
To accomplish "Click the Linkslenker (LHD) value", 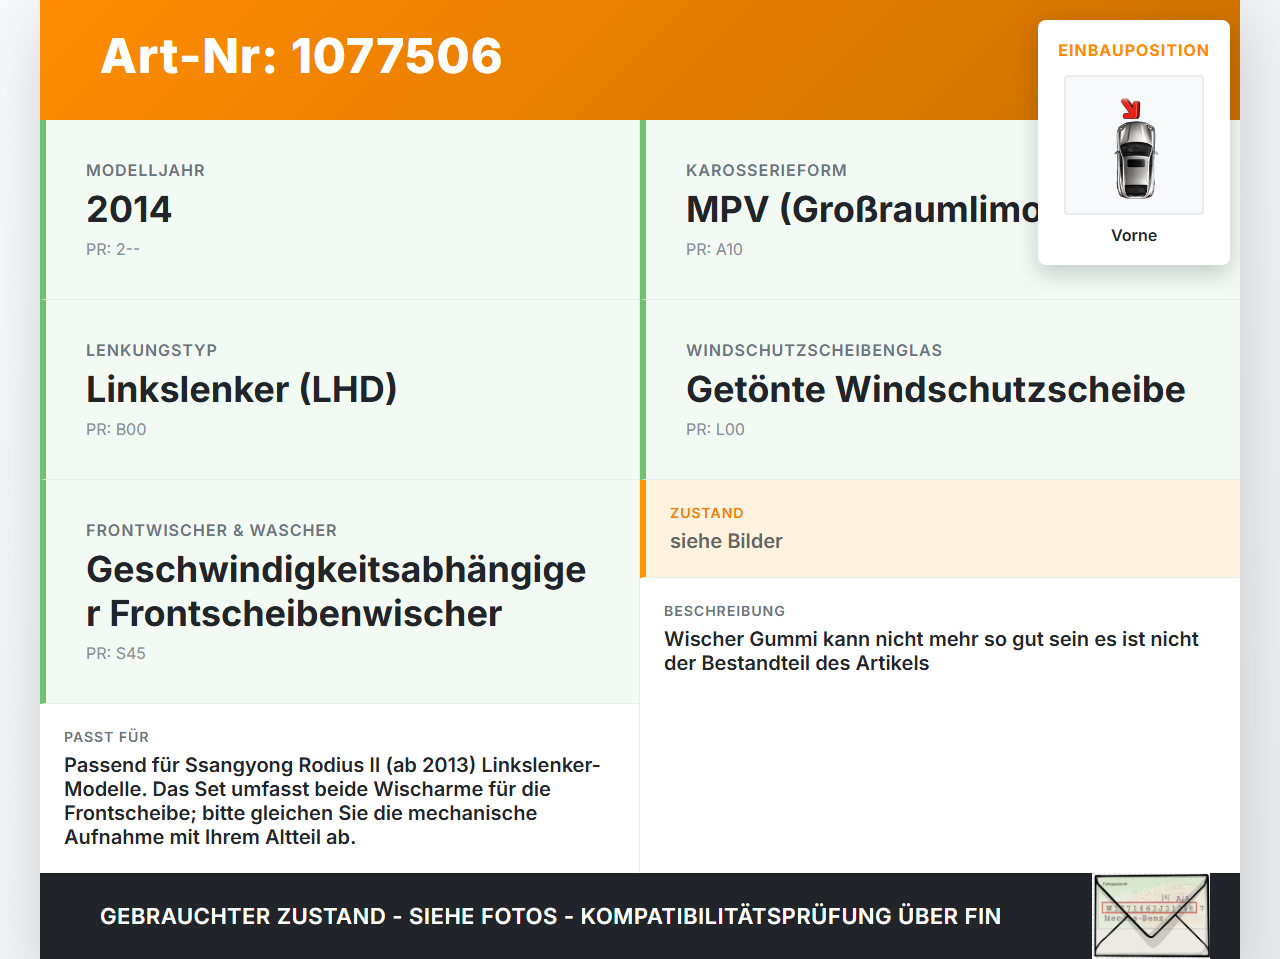I will 242,389.
